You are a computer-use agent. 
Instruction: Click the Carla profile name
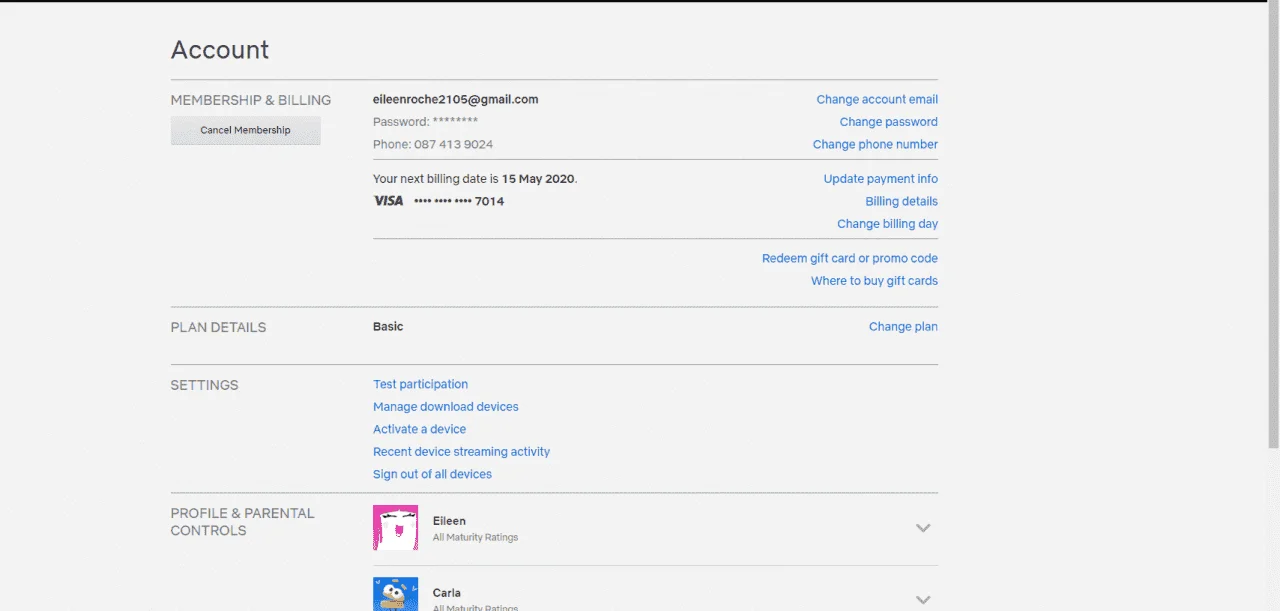tap(446, 593)
